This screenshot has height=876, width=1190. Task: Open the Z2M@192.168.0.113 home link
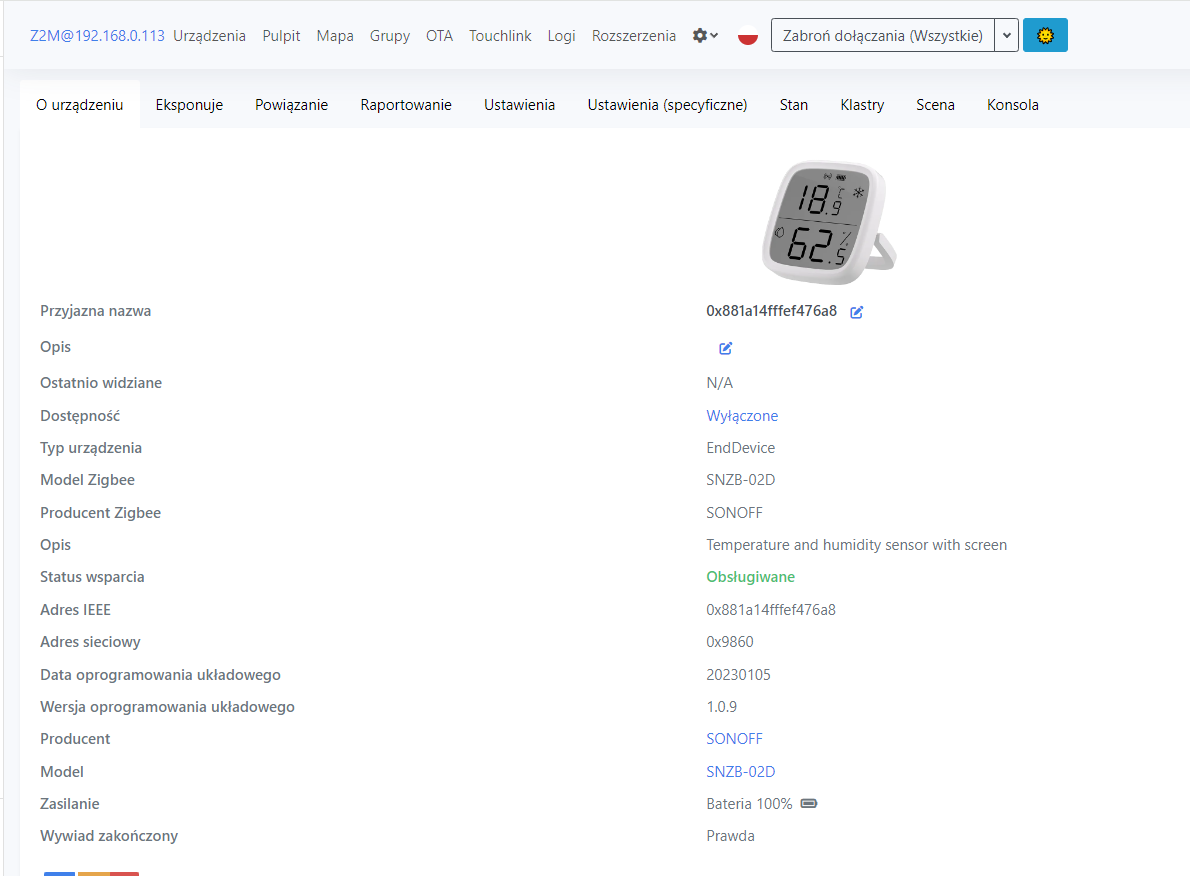pyautogui.click(x=97, y=36)
